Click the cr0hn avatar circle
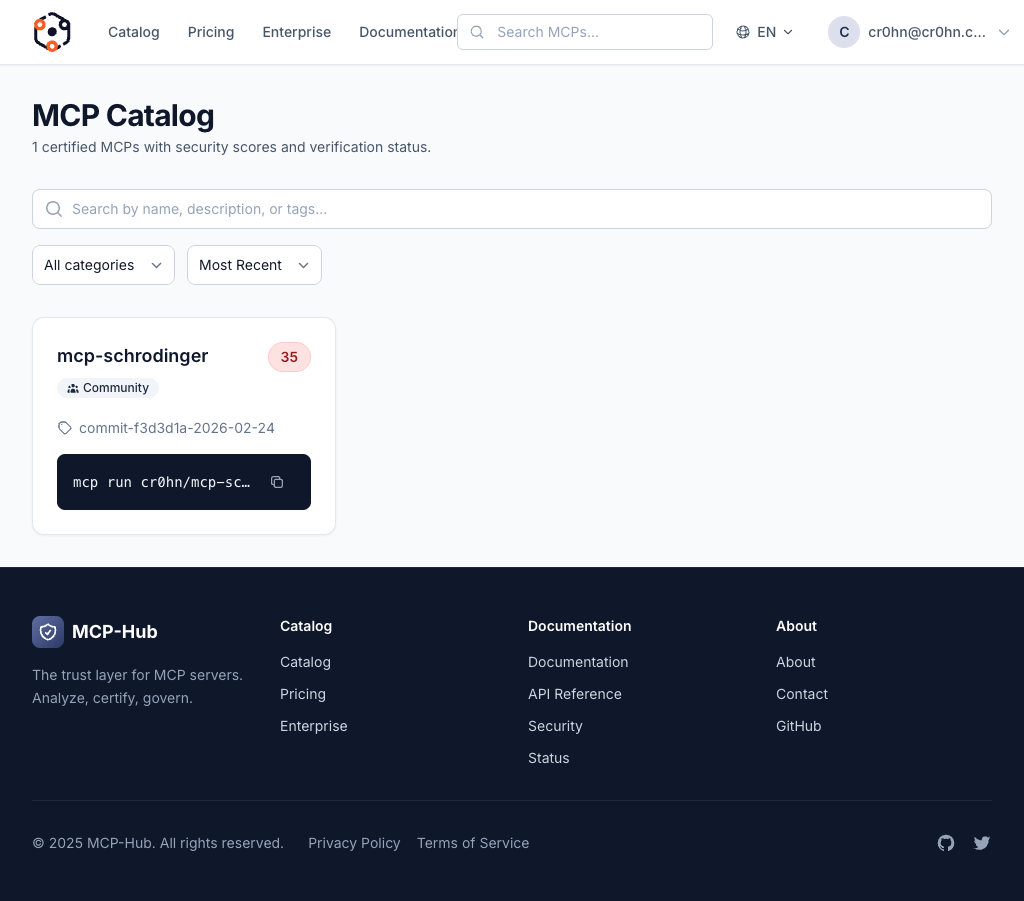 pyautogui.click(x=844, y=31)
